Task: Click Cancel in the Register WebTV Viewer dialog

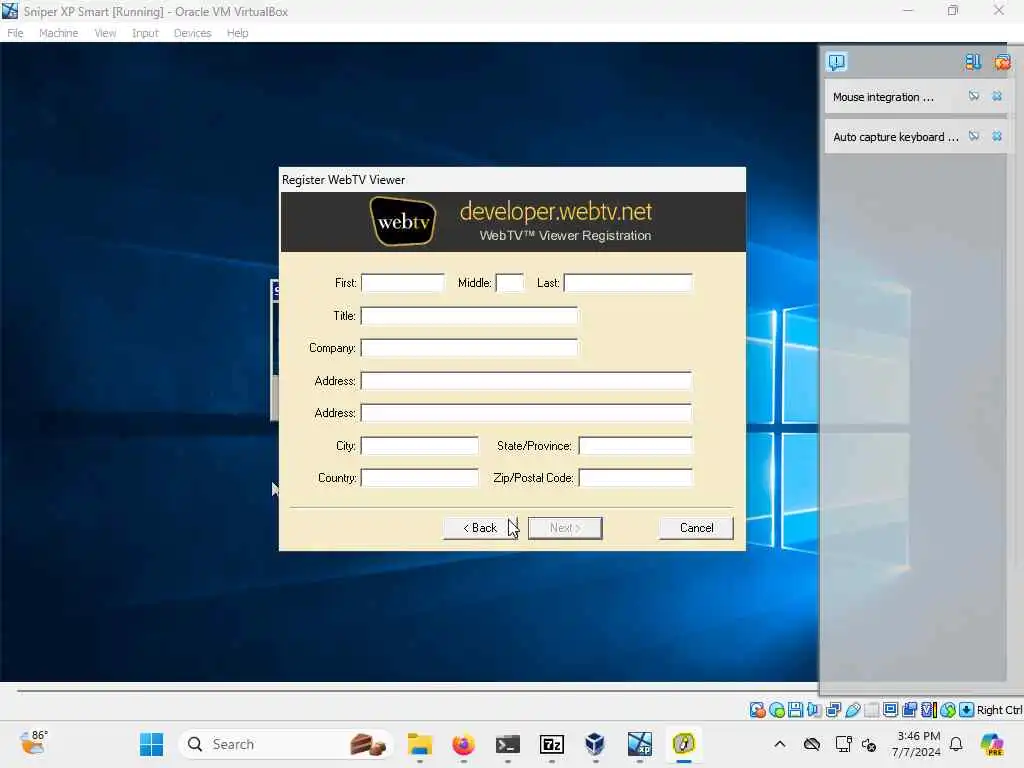Action: pos(696,528)
